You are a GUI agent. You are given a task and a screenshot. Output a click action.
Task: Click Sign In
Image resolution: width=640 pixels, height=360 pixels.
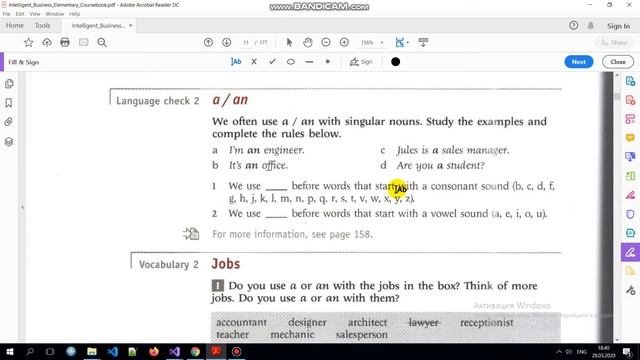pos(618,26)
